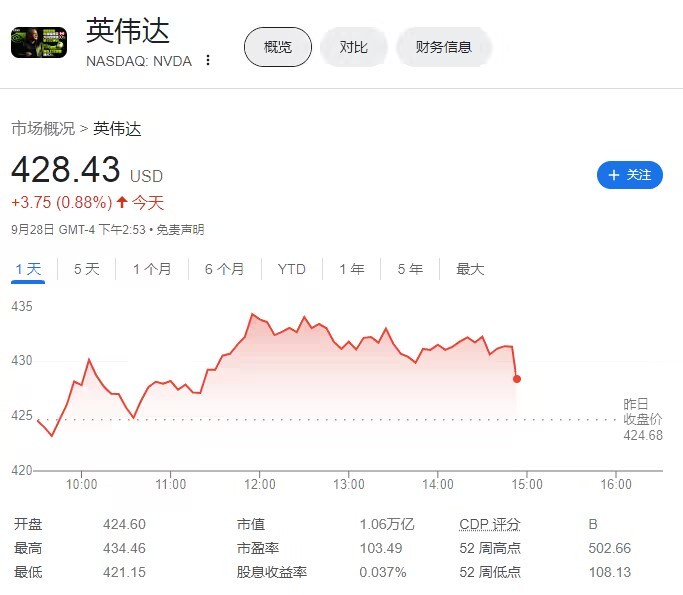Click the 开盘 value 424.60
This screenshot has width=683, height=595.
click(x=124, y=524)
